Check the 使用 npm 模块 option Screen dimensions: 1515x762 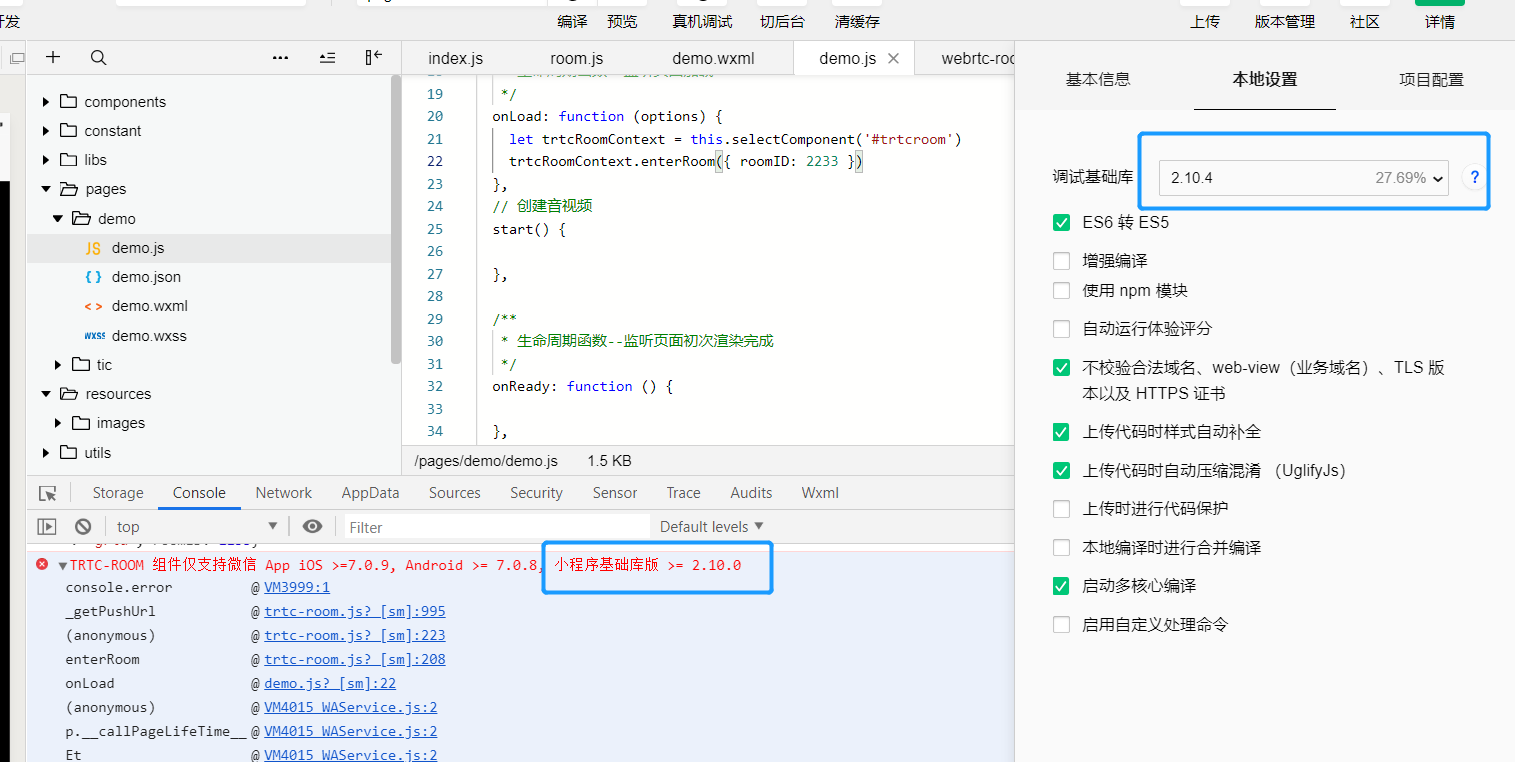(1061, 291)
